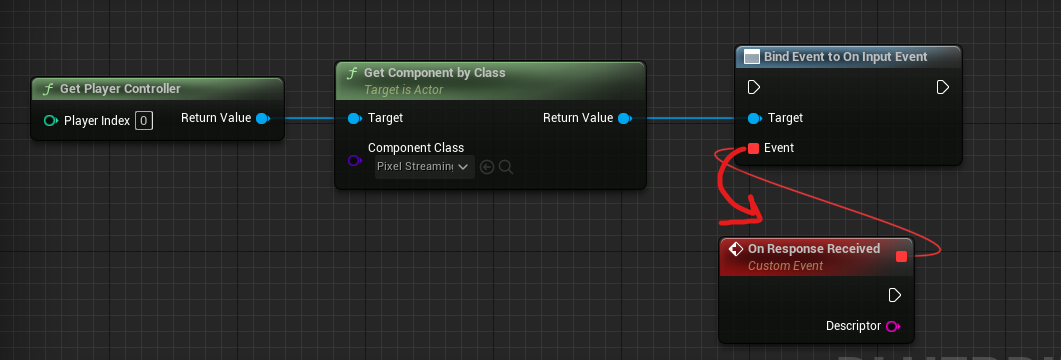The image size is (1061, 360).
Task: Click On Response Received execution output pin
Action: point(895,295)
